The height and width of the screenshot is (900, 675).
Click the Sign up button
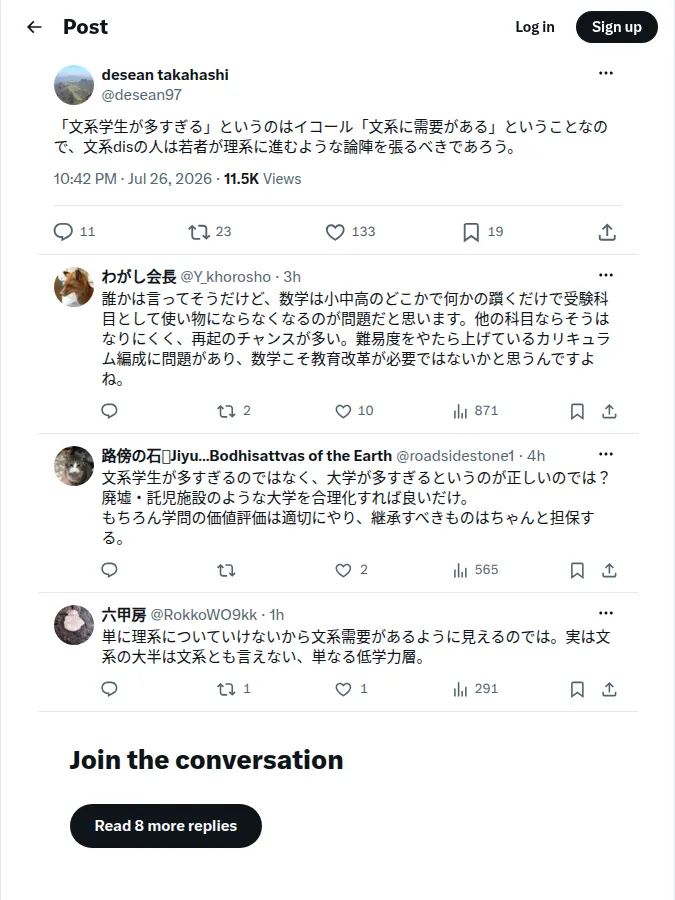click(616, 27)
